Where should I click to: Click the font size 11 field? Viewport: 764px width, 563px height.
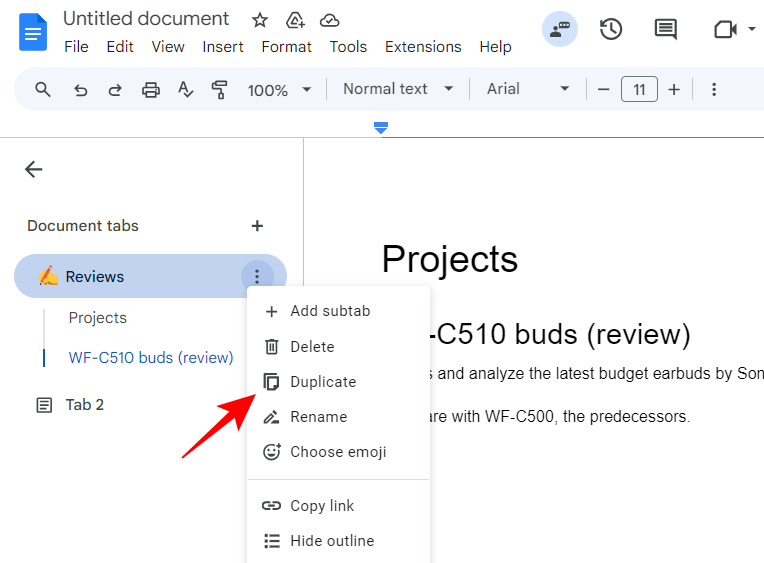639,90
